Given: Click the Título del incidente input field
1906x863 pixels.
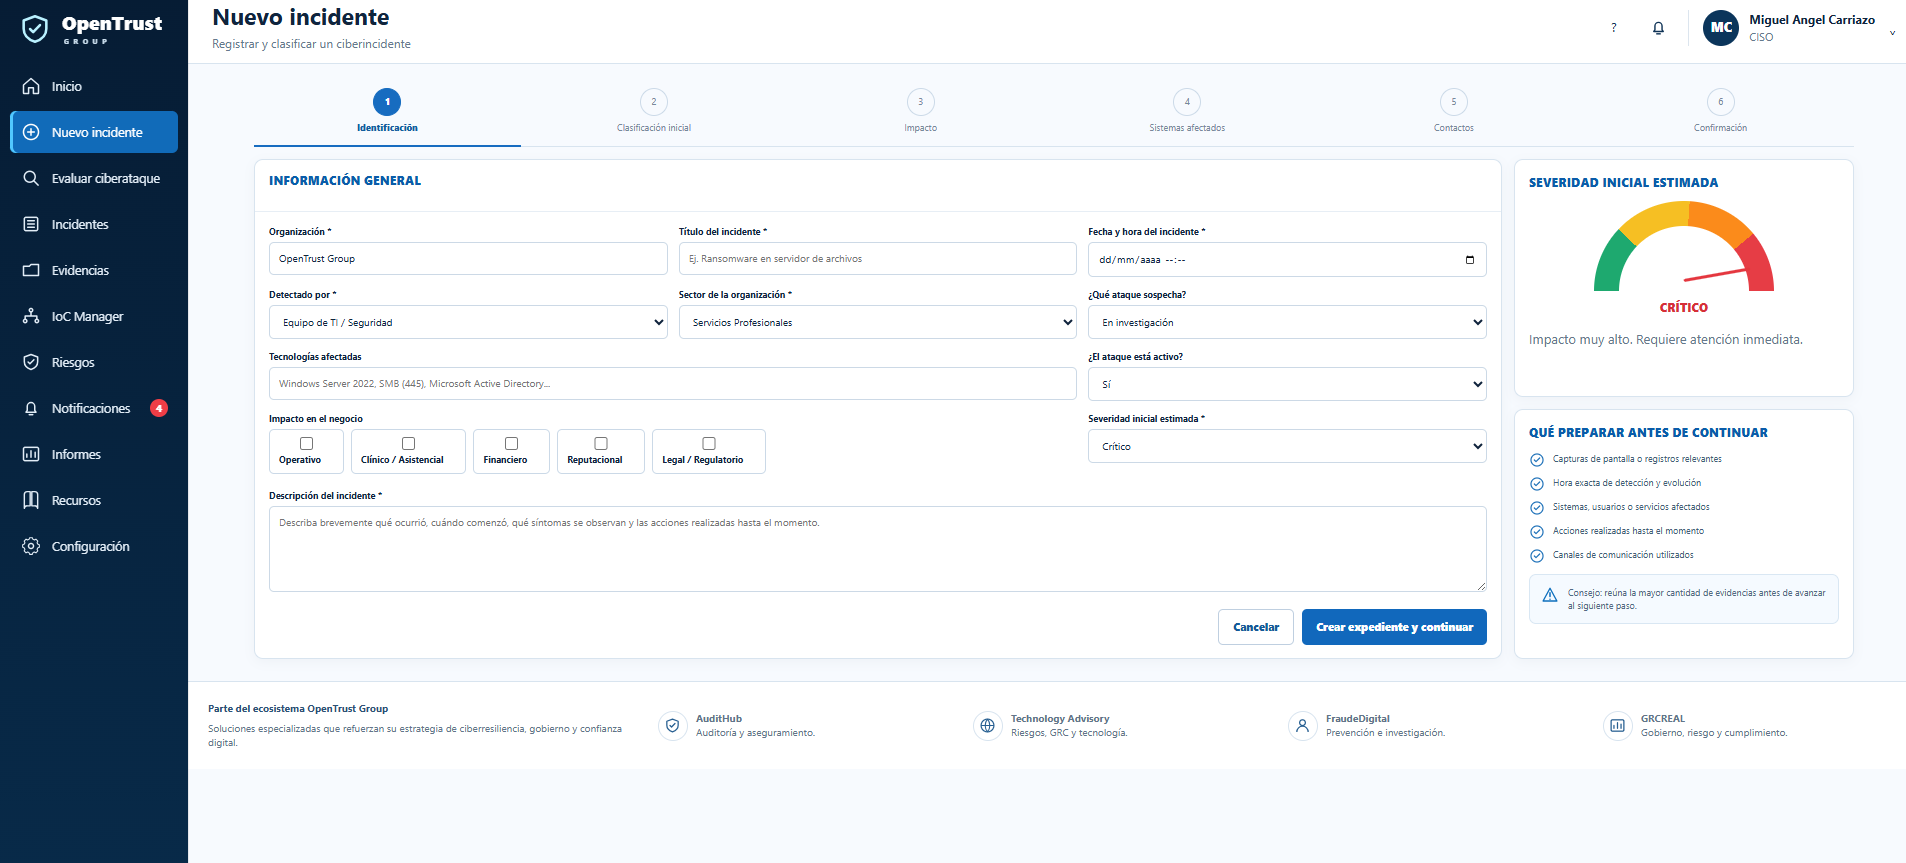Looking at the screenshot, I should click(877, 259).
